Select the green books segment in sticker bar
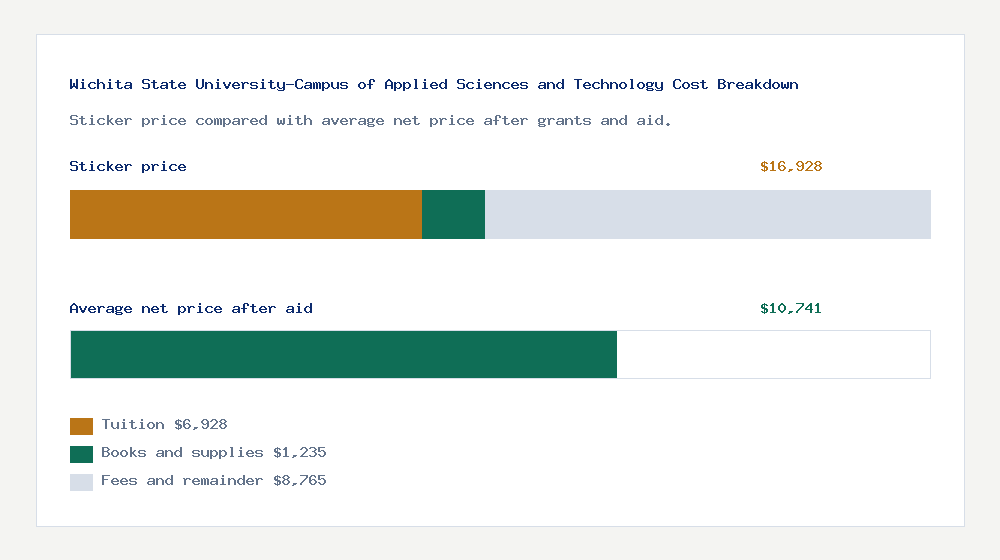This screenshot has width=1000, height=560. tap(453, 214)
